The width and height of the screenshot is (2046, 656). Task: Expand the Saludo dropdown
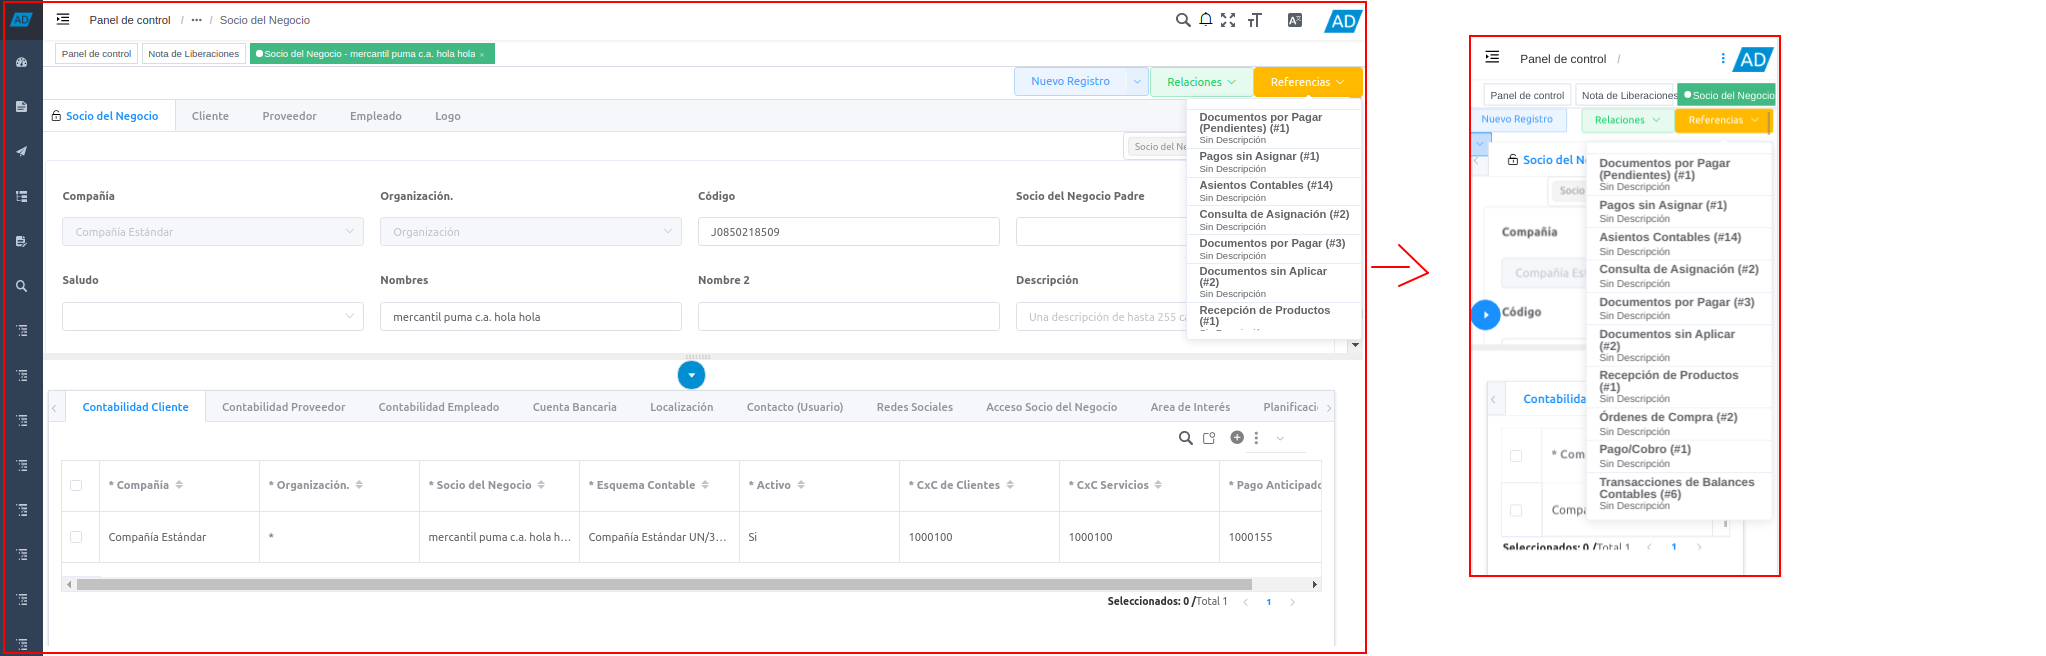click(212, 317)
